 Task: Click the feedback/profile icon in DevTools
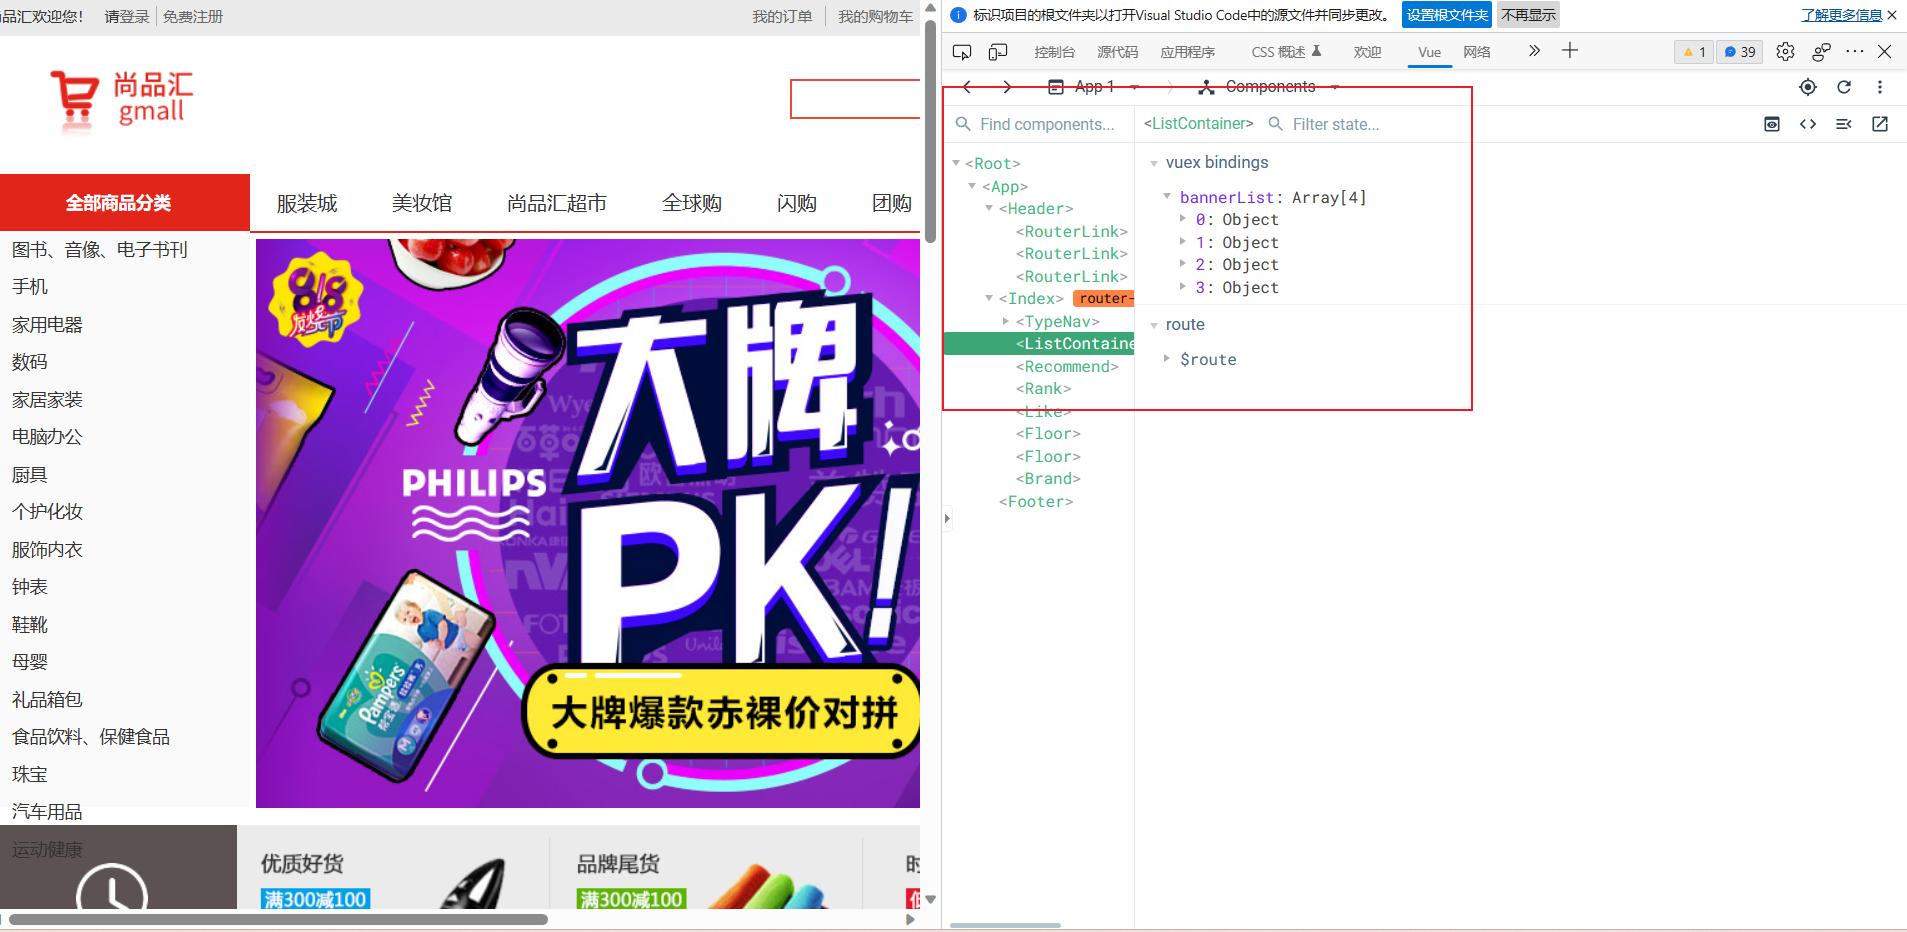click(1821, 52)
